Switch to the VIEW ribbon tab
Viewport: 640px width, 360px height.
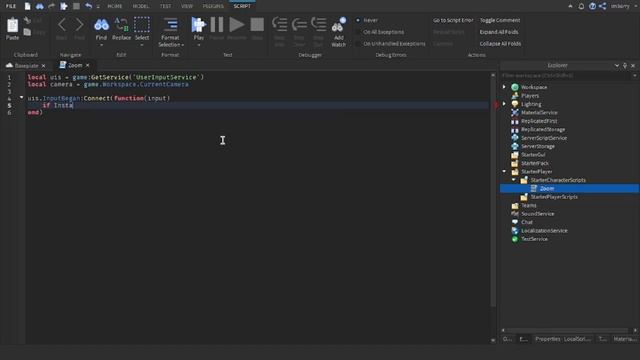click(187, 6)
